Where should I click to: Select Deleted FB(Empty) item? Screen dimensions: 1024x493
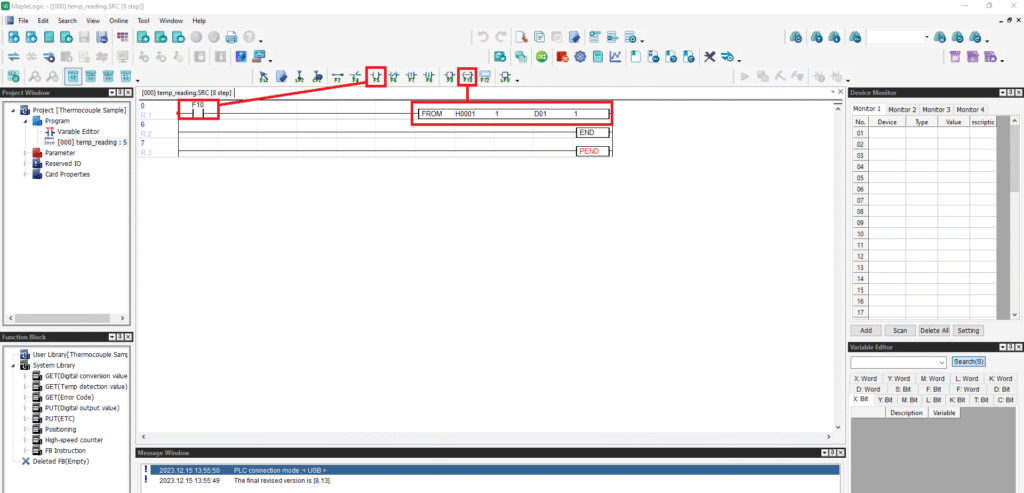(61, 462)
